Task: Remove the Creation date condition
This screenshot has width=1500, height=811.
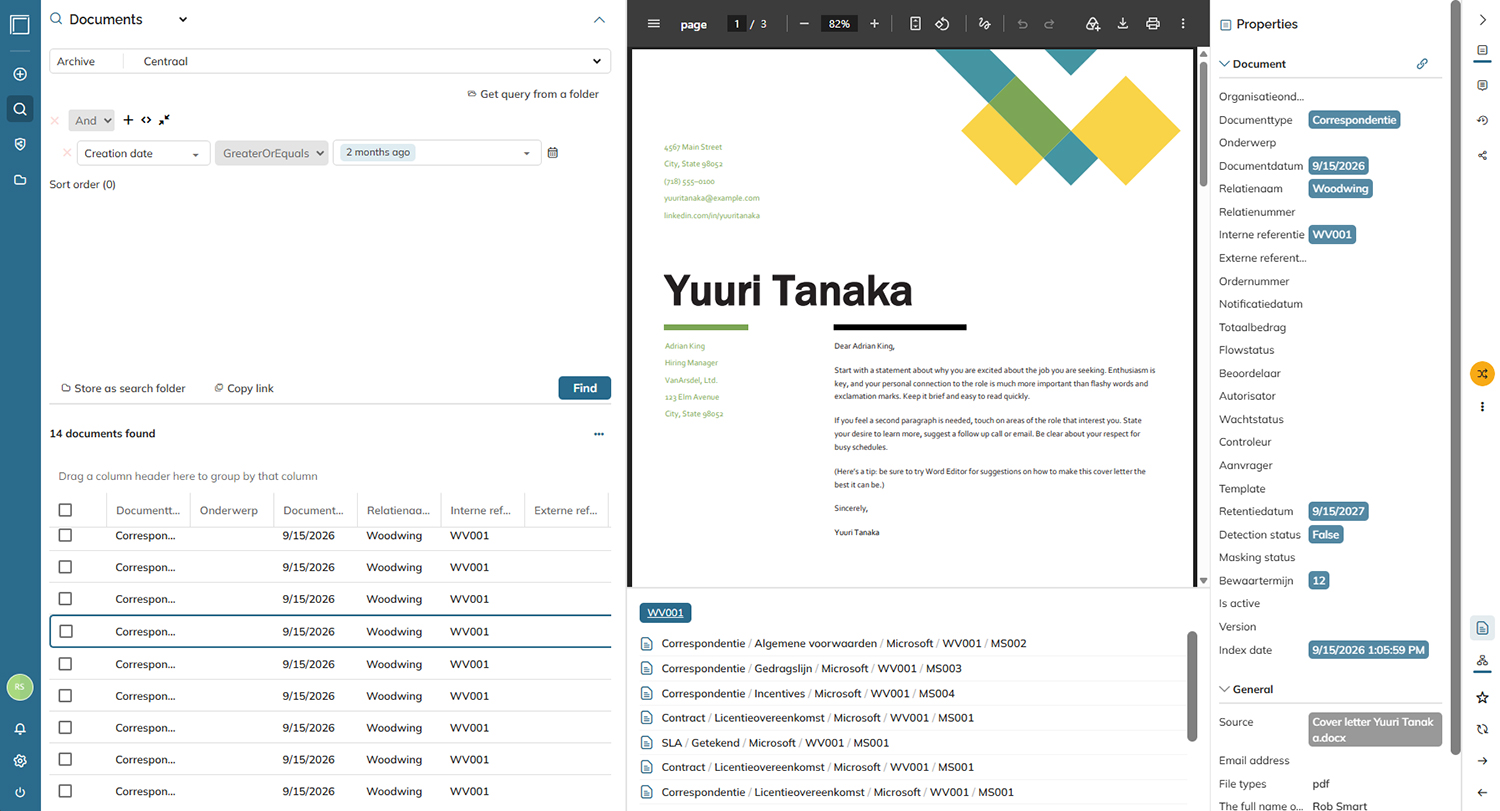Action: tap(67, 153)
